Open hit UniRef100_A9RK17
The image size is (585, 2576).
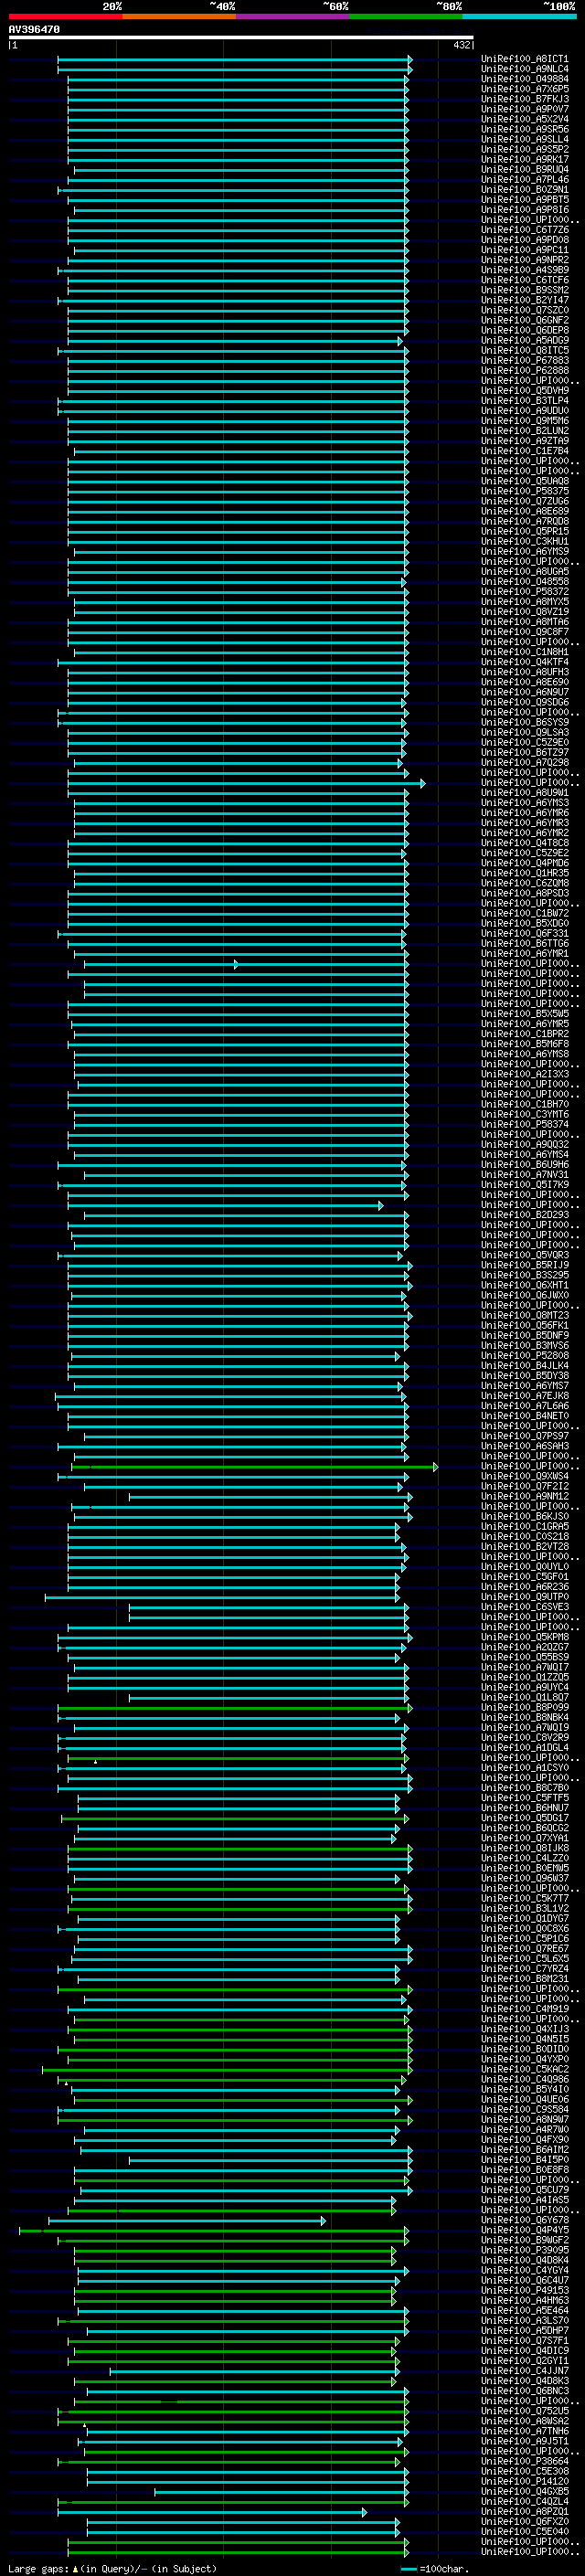click(x=525, y=159)
